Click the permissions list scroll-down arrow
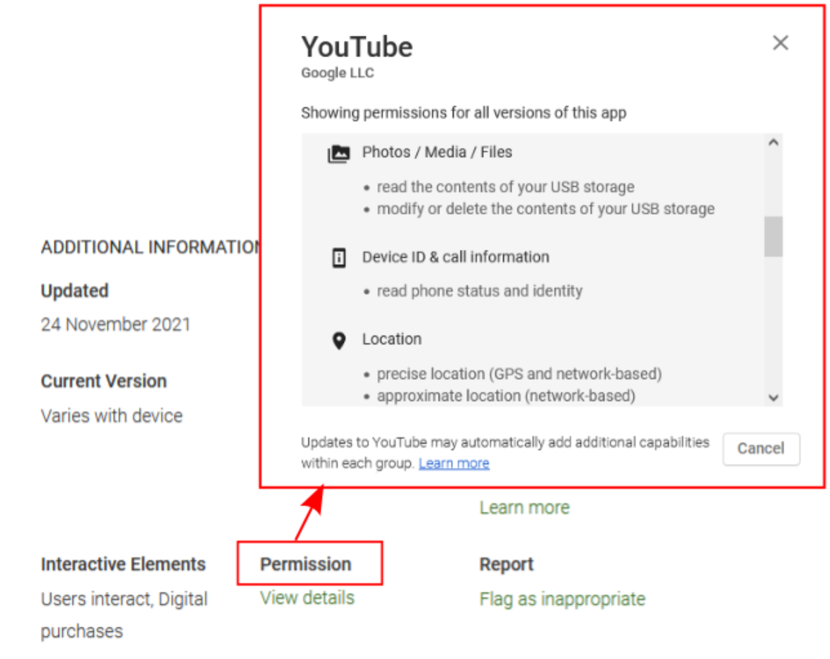The image size is (830, 659). (773, 398)
